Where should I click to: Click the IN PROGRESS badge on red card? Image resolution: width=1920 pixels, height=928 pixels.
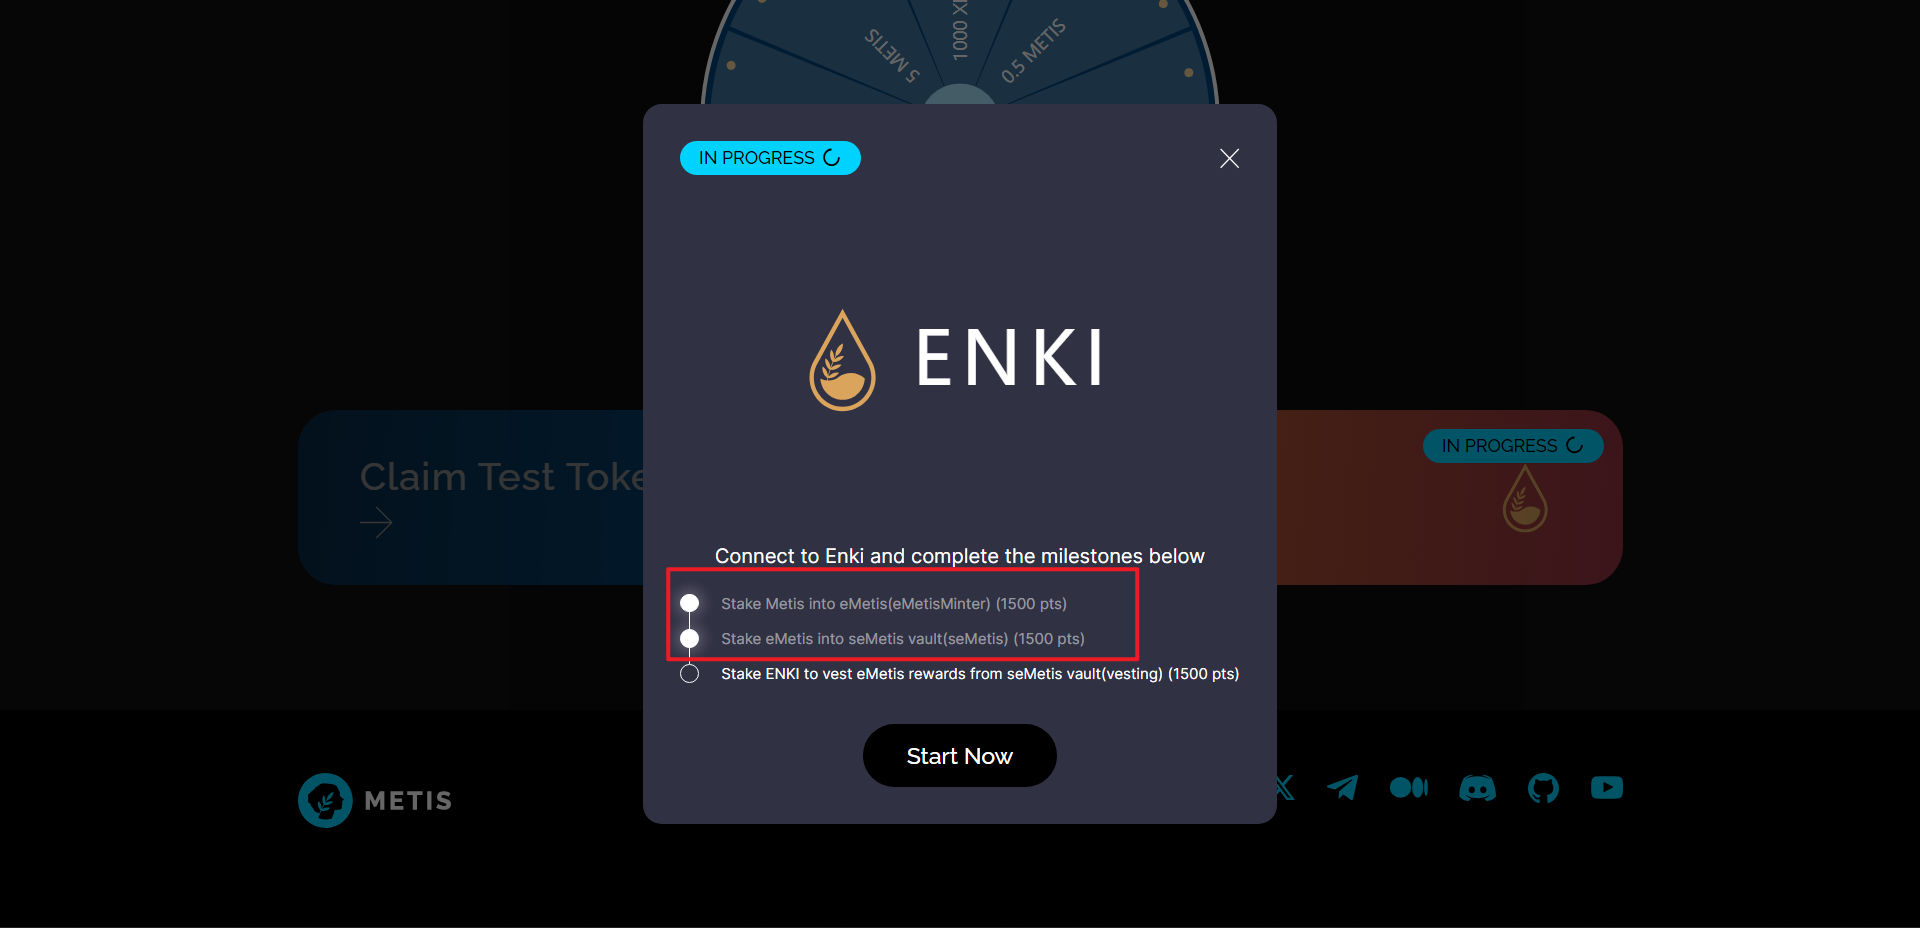tap(1513, 446)
